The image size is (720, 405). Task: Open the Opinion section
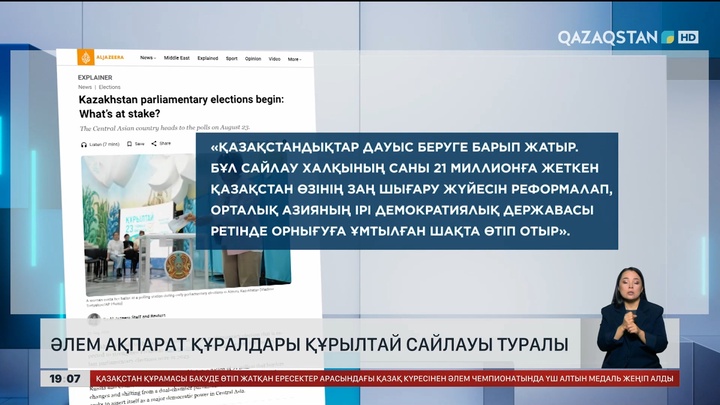[253, 59]
